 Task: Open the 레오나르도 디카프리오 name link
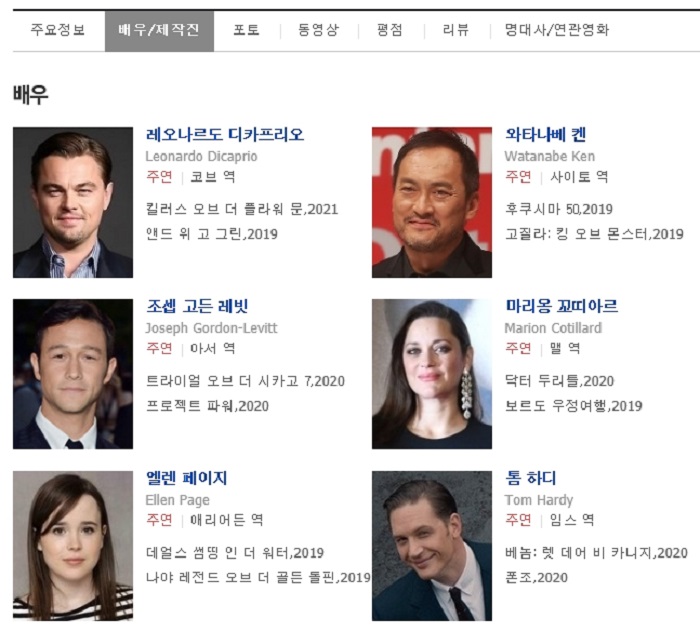pos(225,134)
